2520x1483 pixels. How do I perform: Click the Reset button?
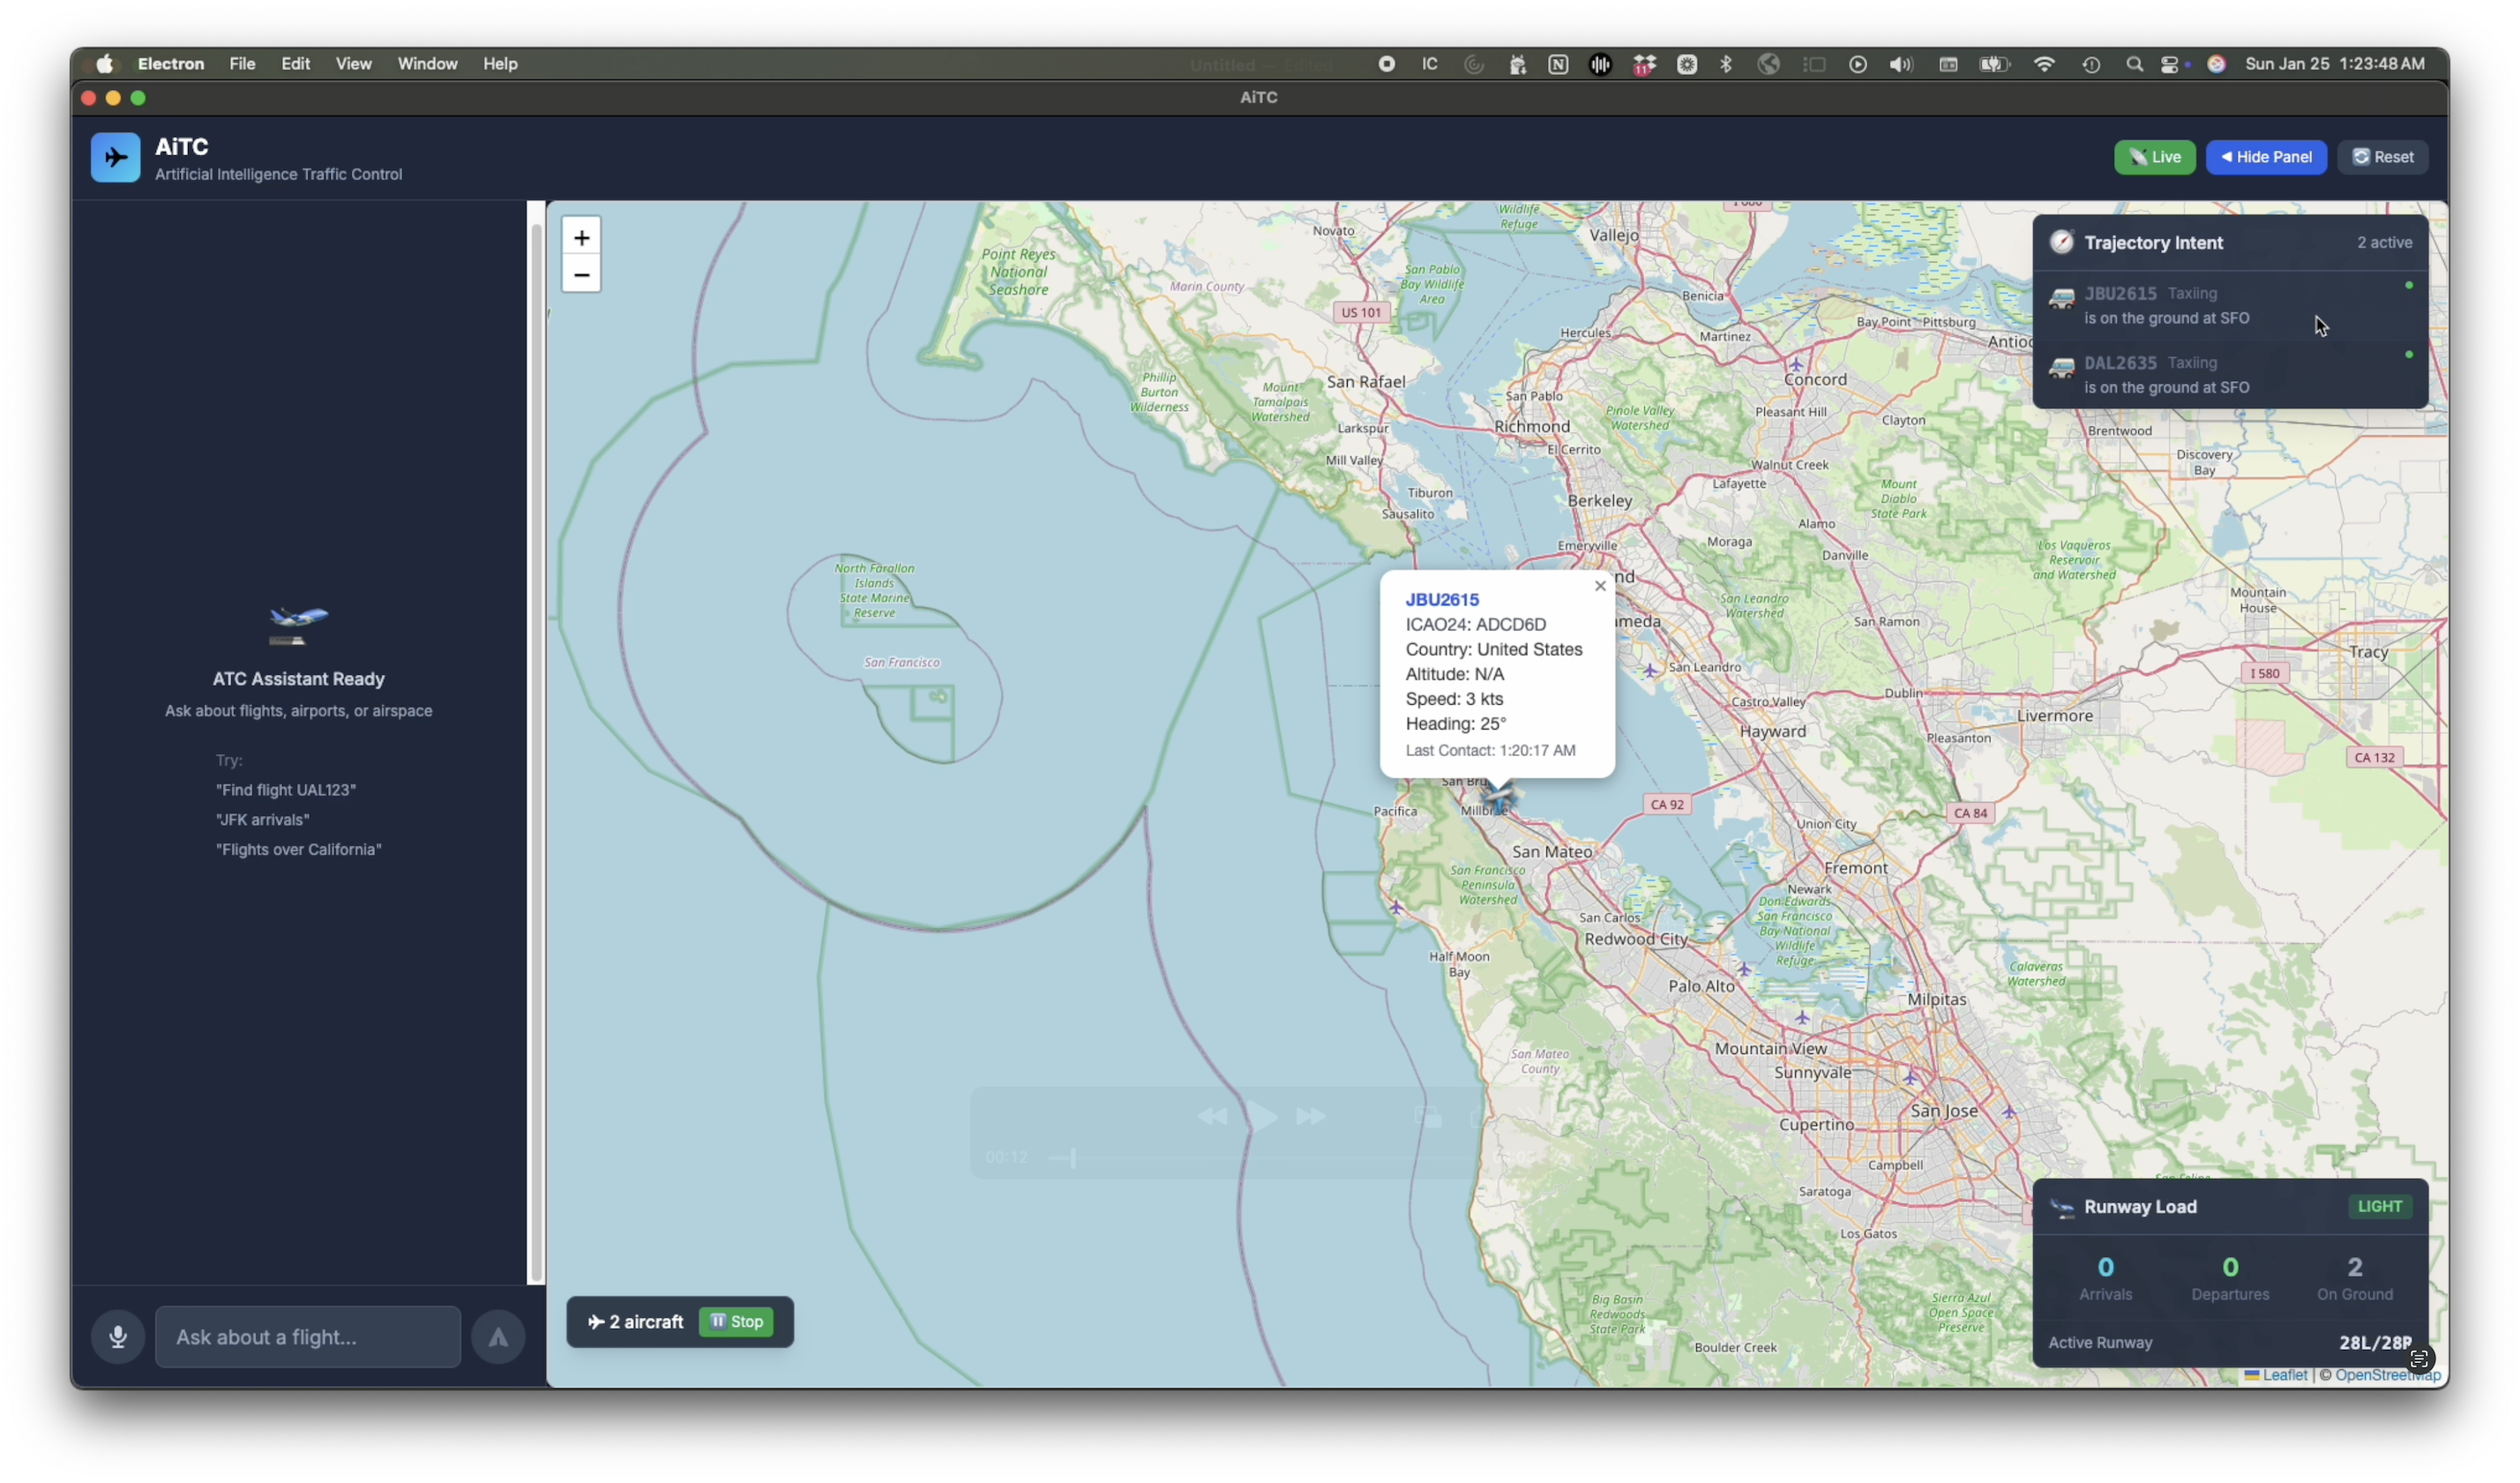pyautogui.click(x=2382, y=157)
